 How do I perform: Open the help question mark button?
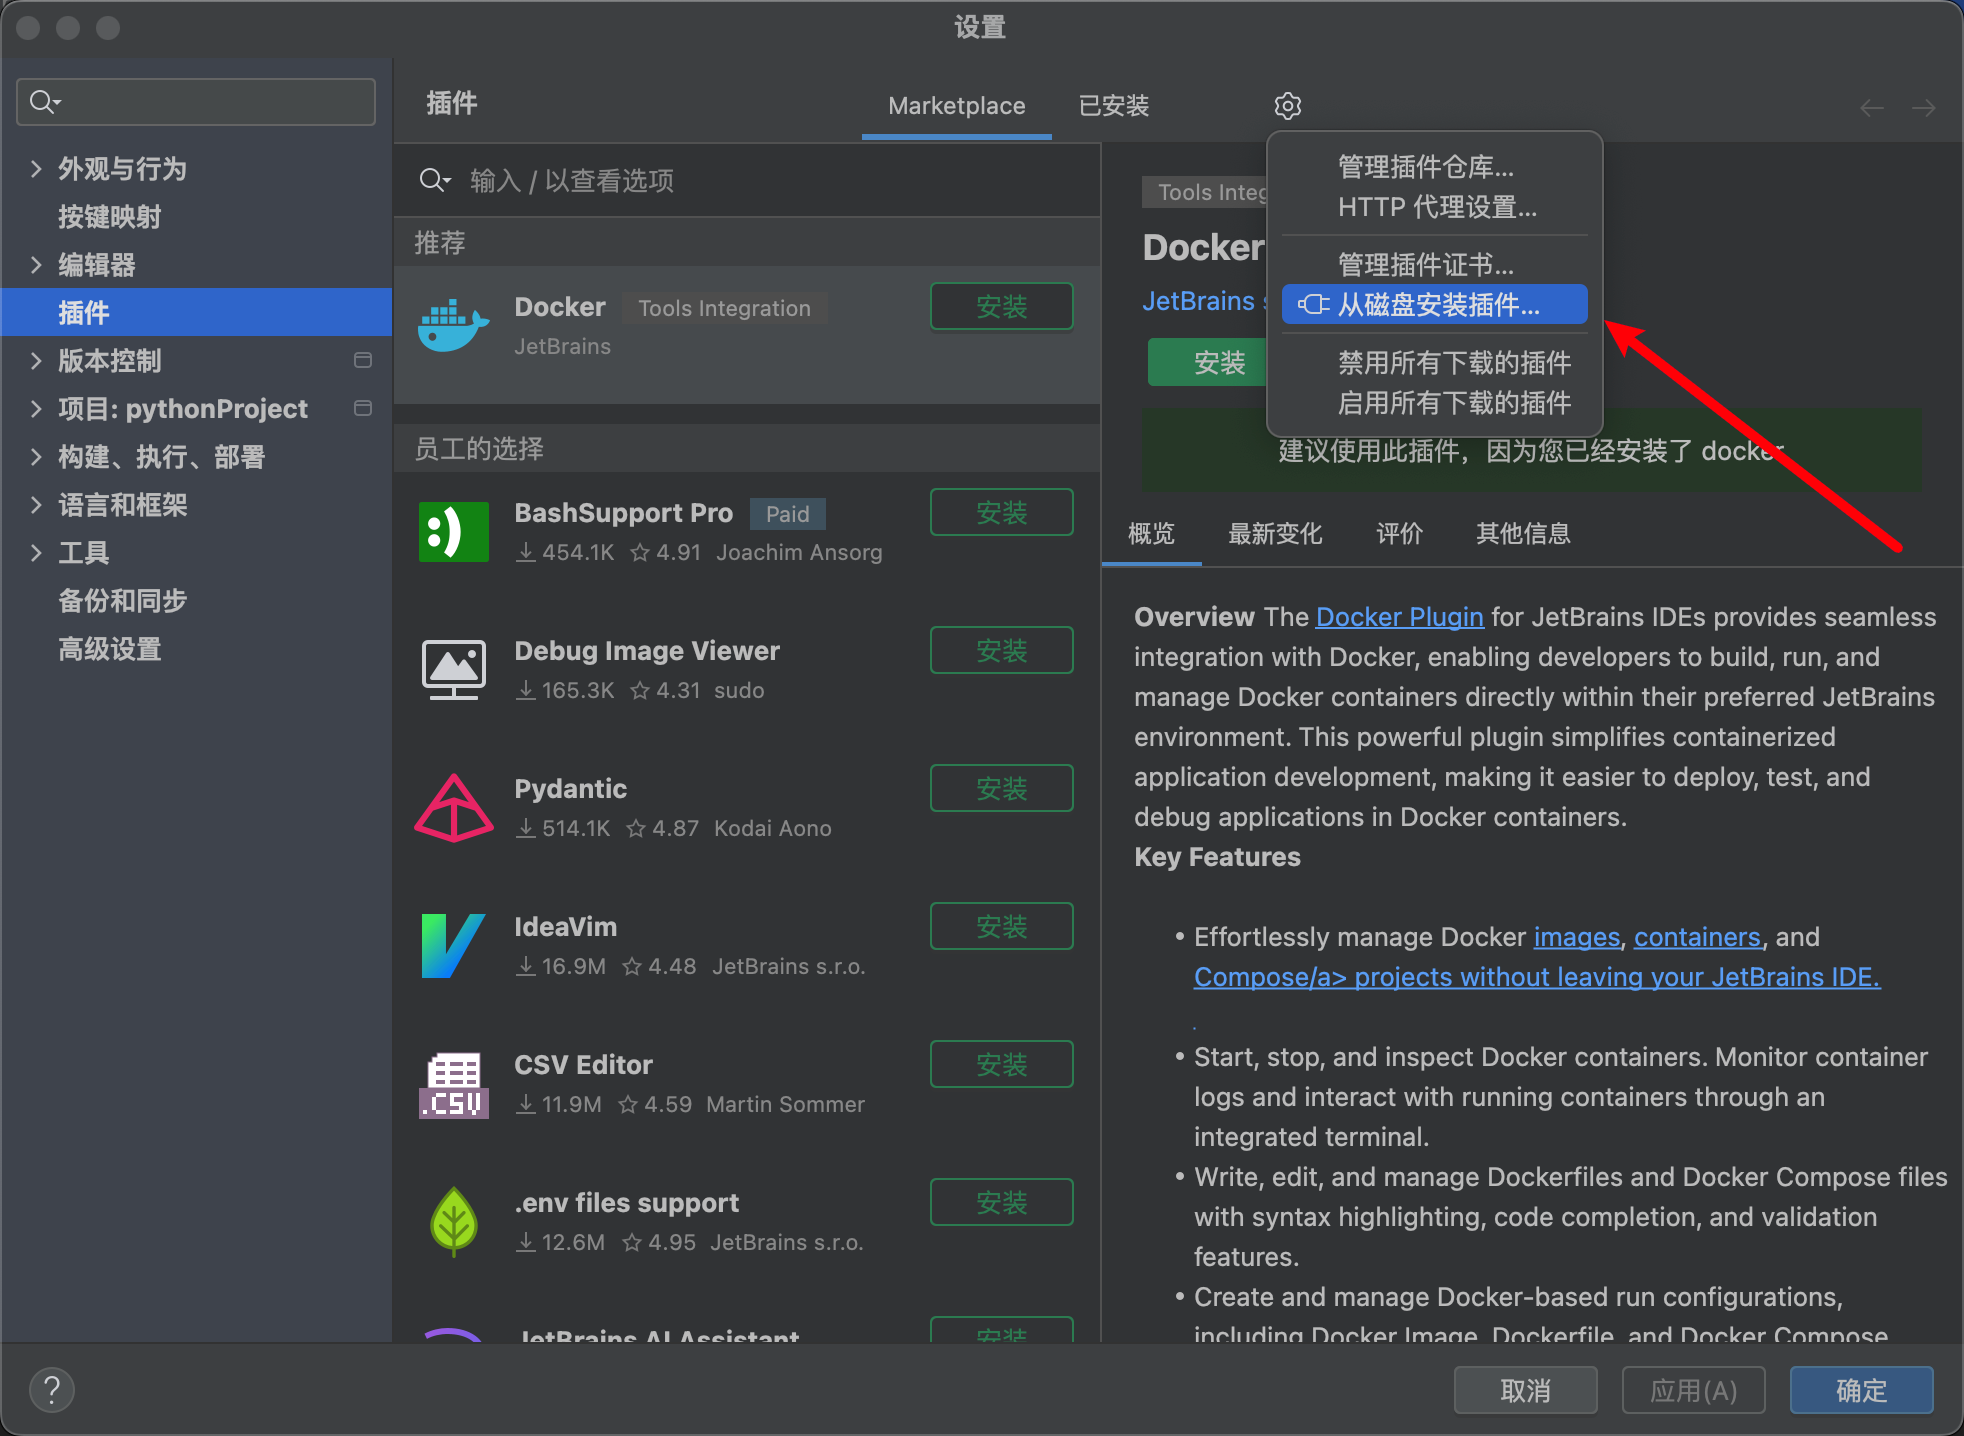click(x=52, y=1390)
